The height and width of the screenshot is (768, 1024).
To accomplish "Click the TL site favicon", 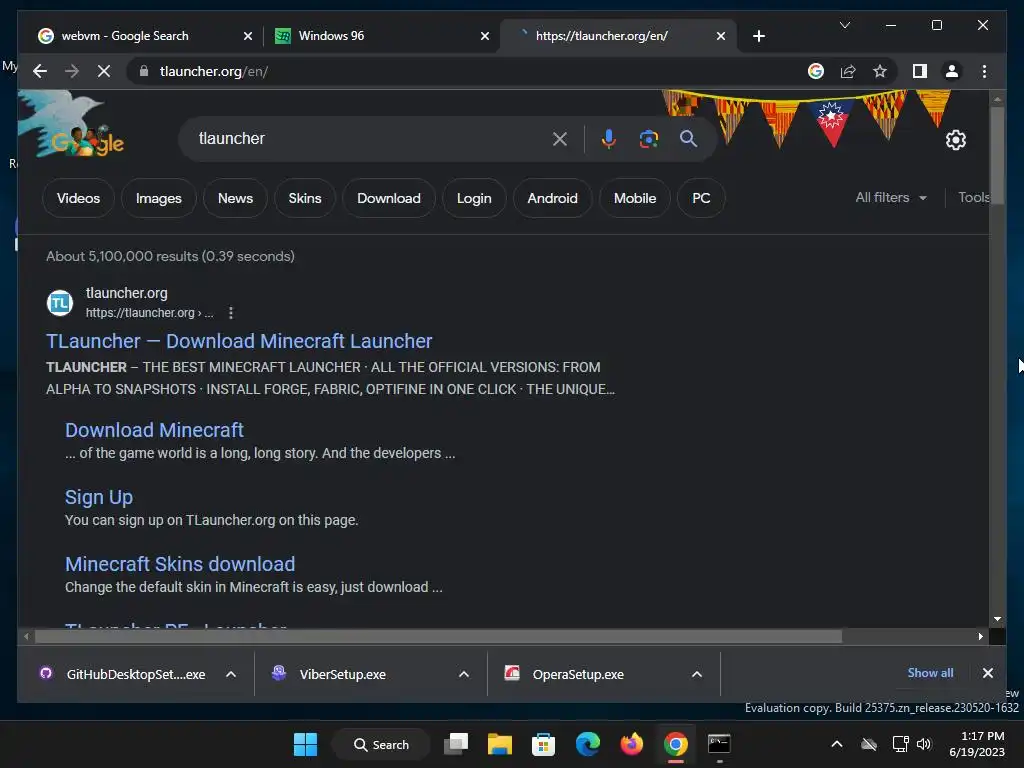I will 60,303.
